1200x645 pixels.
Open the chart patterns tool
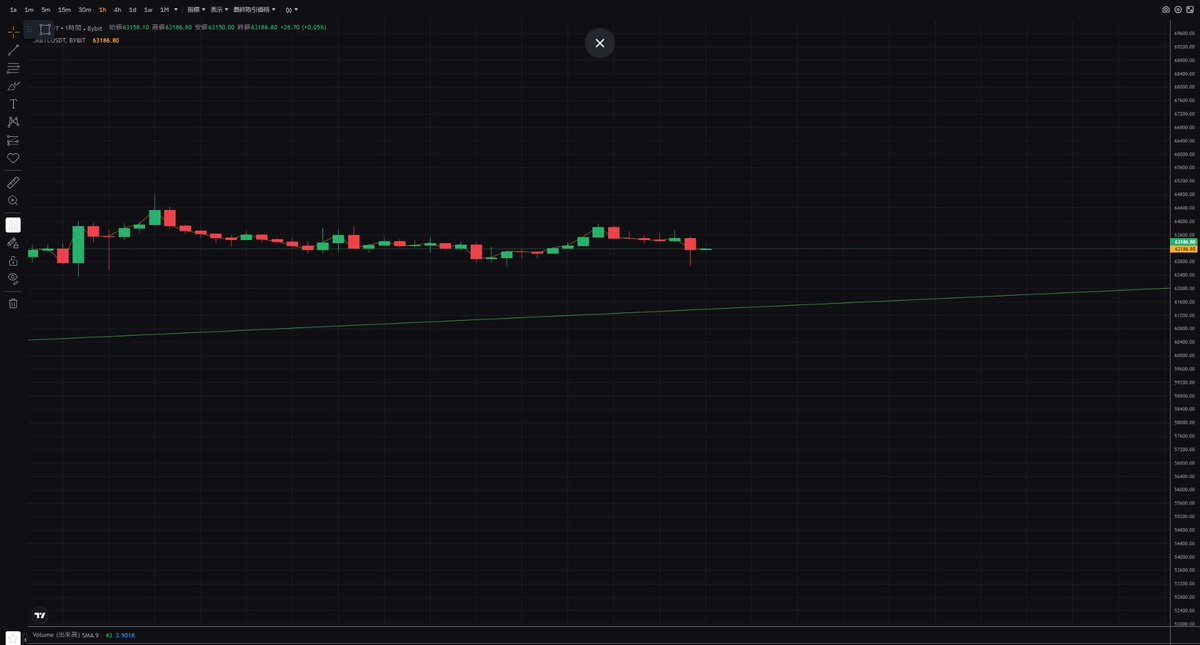[13, 122]
